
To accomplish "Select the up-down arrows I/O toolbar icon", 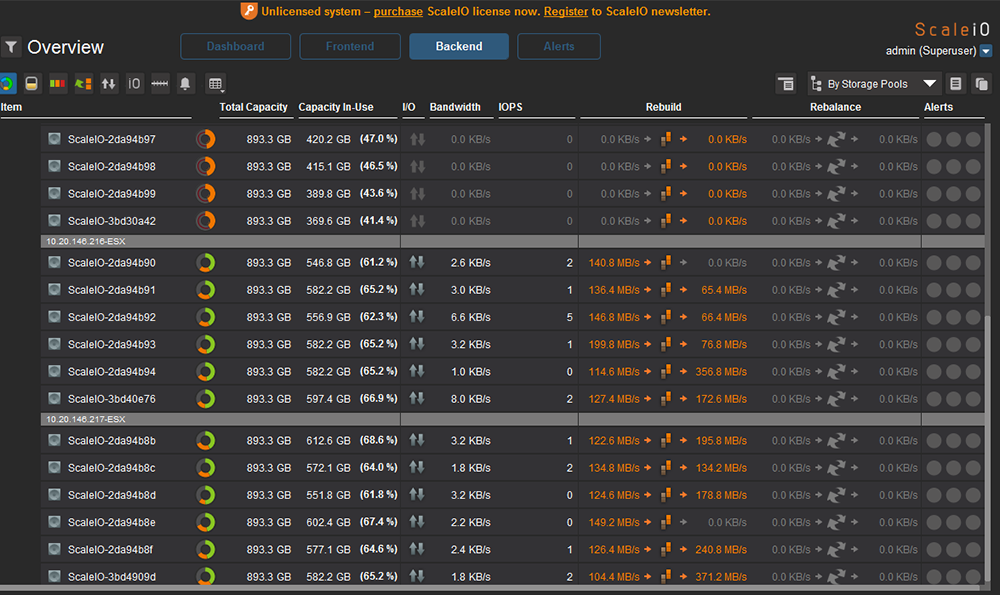I will [x=108, y=84].
